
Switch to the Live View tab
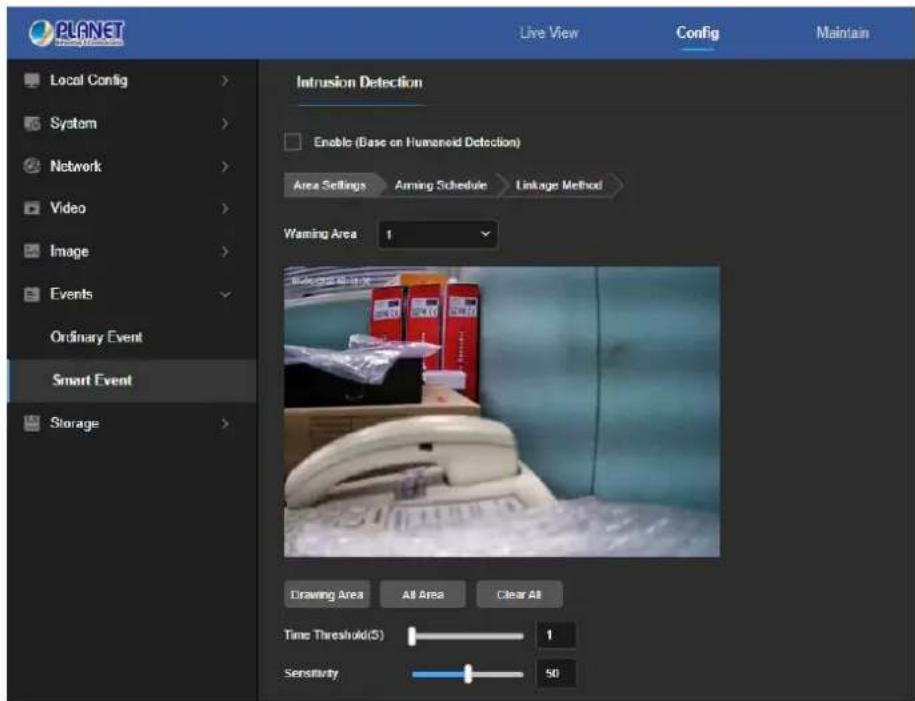[x=549, y=33]
